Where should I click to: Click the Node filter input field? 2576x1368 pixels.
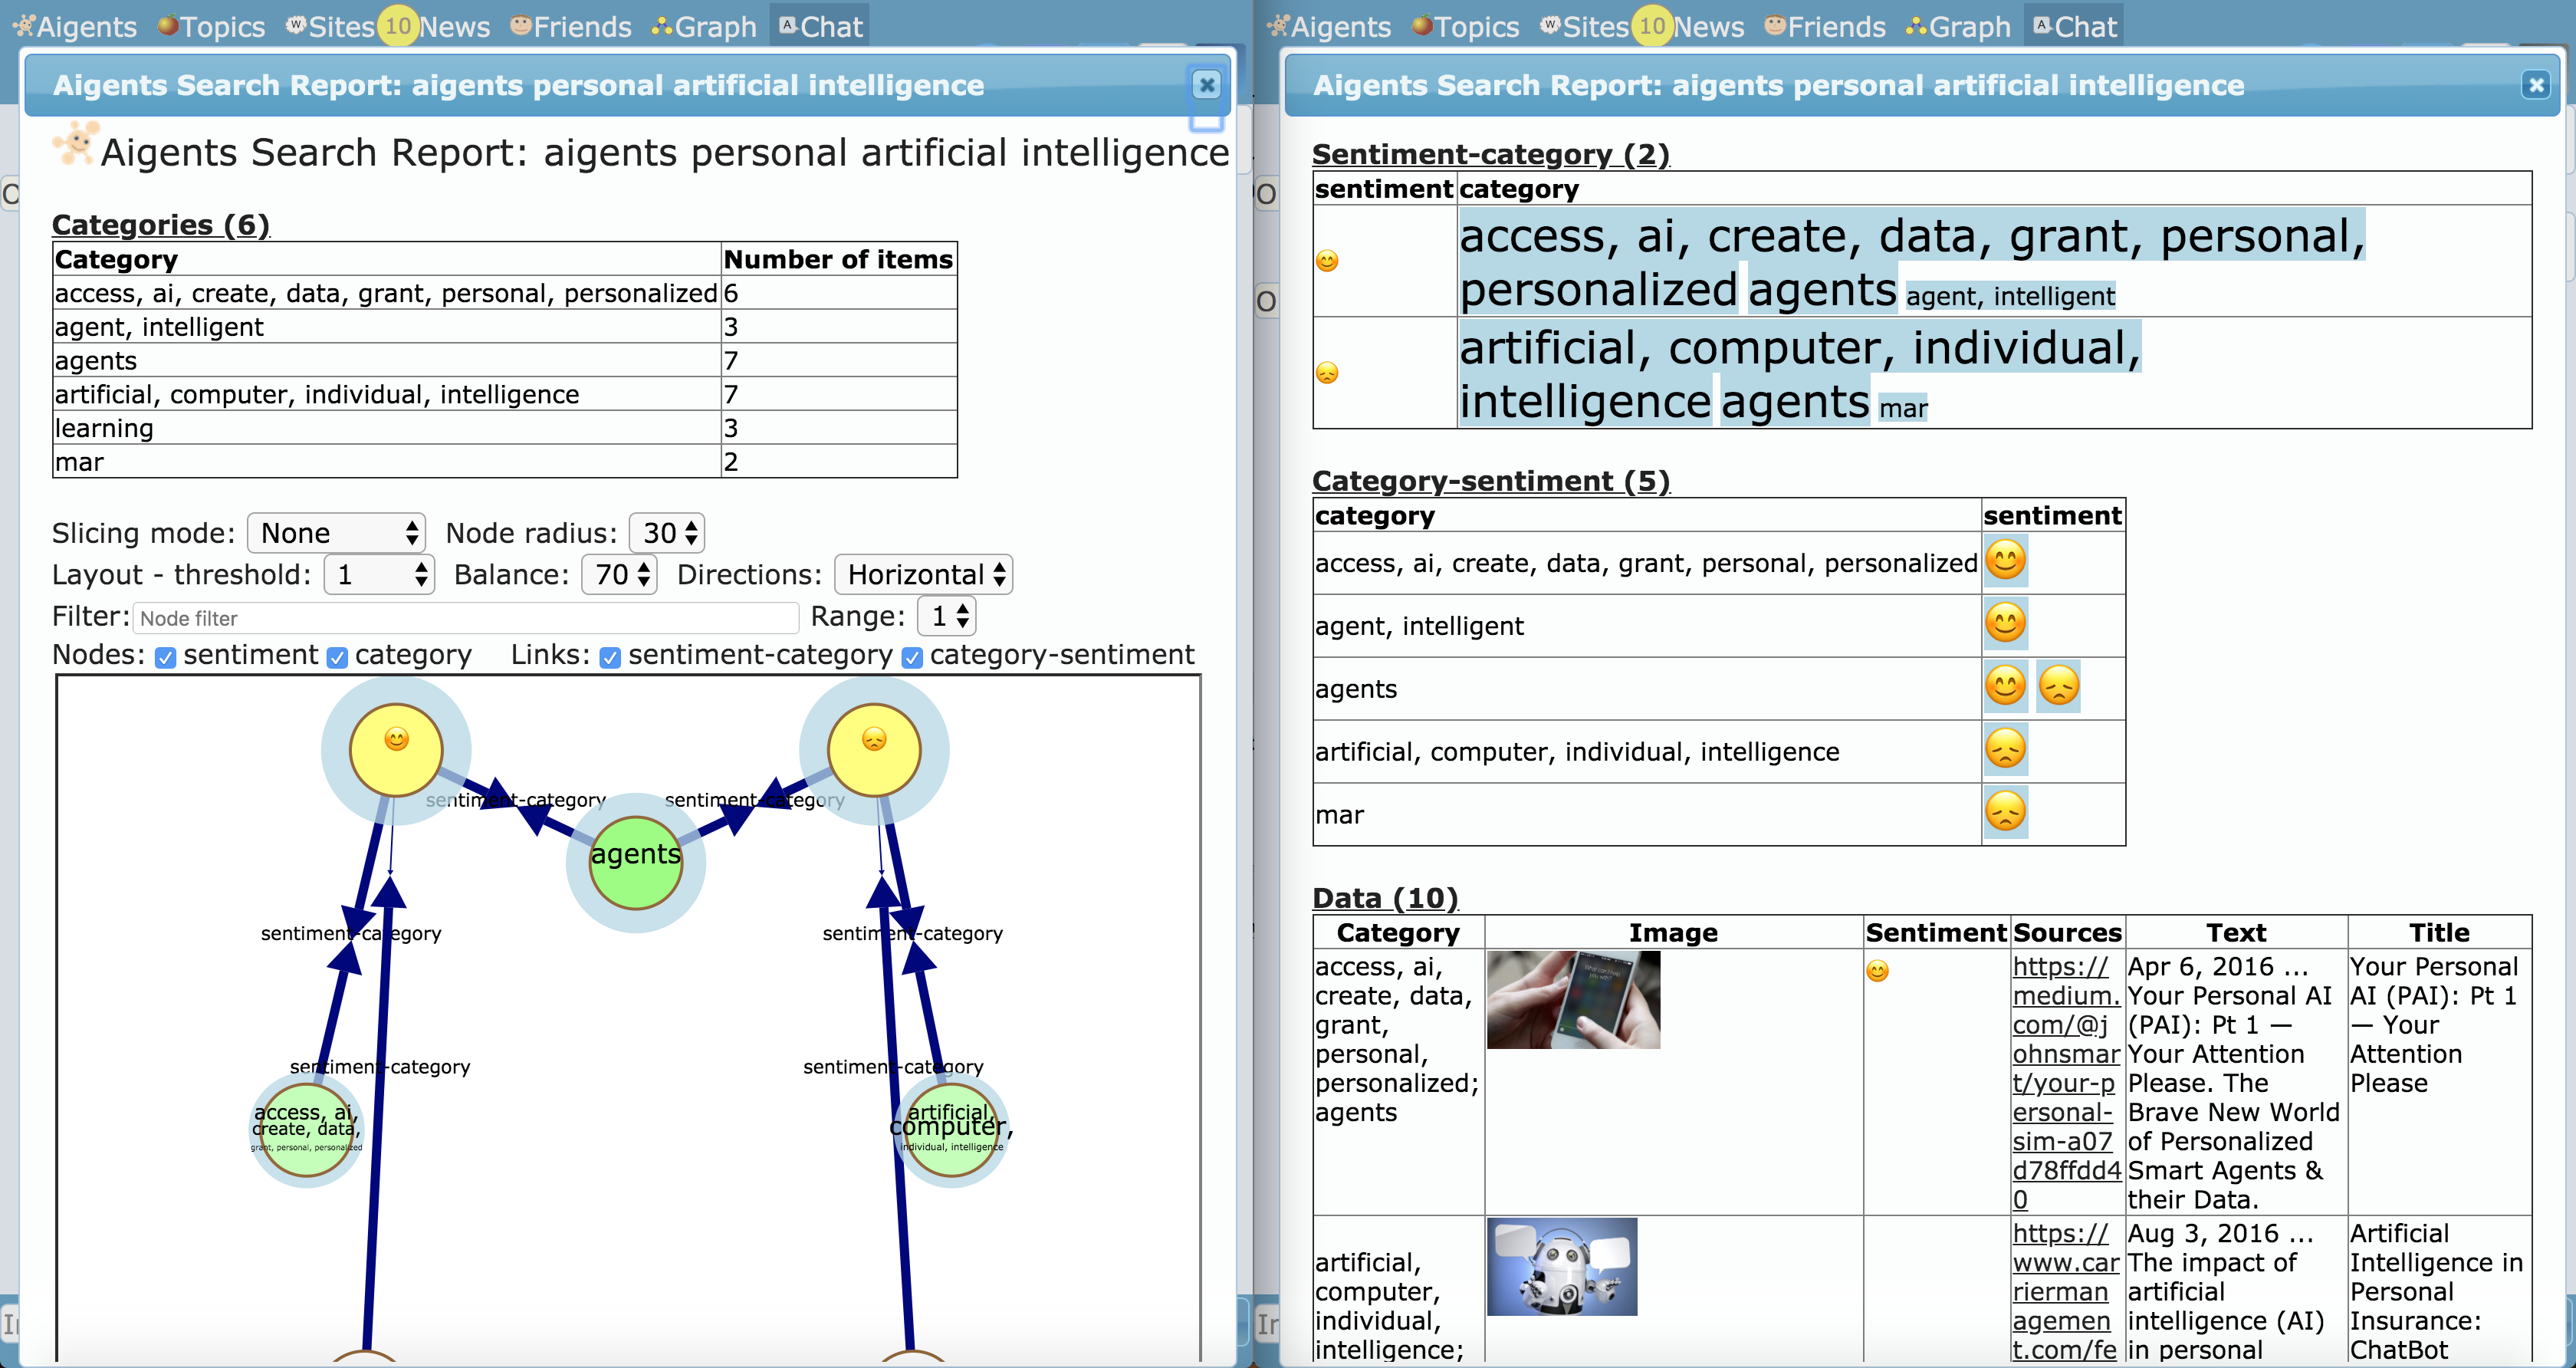coord(465,618)
